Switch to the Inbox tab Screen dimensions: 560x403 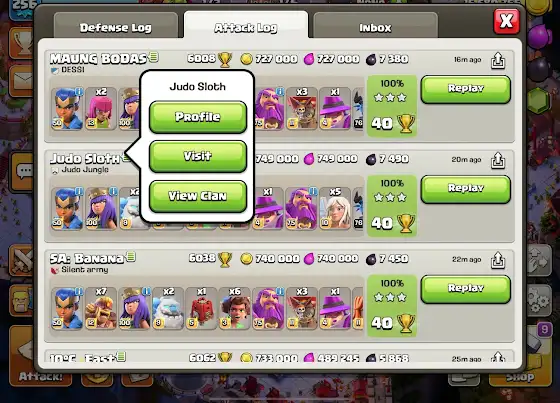point(375,27)
